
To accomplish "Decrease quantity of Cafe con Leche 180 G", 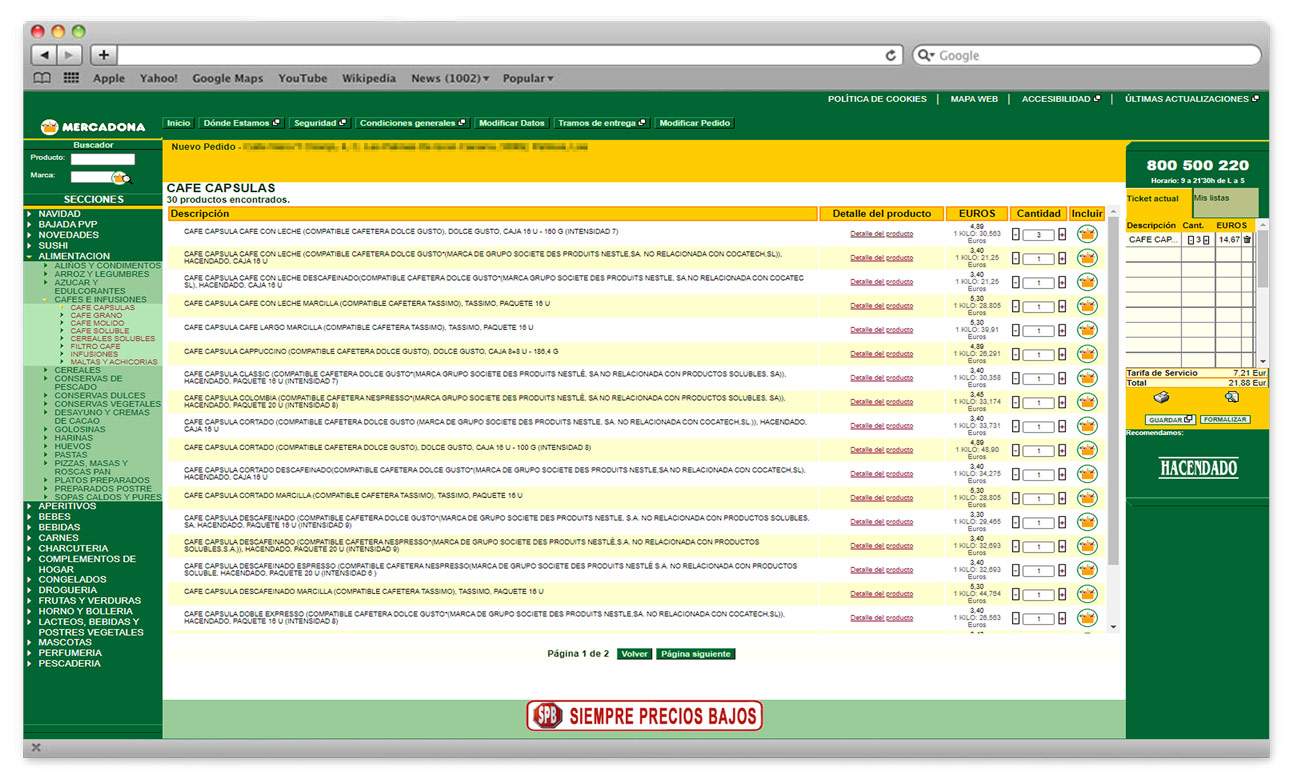I will pyautogui.click(x=1016, y=235).
